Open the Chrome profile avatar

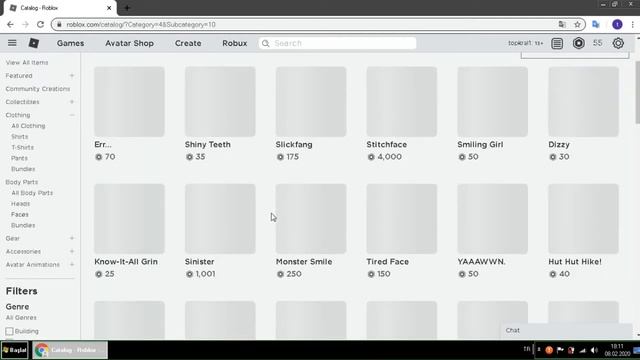point(617,24)
